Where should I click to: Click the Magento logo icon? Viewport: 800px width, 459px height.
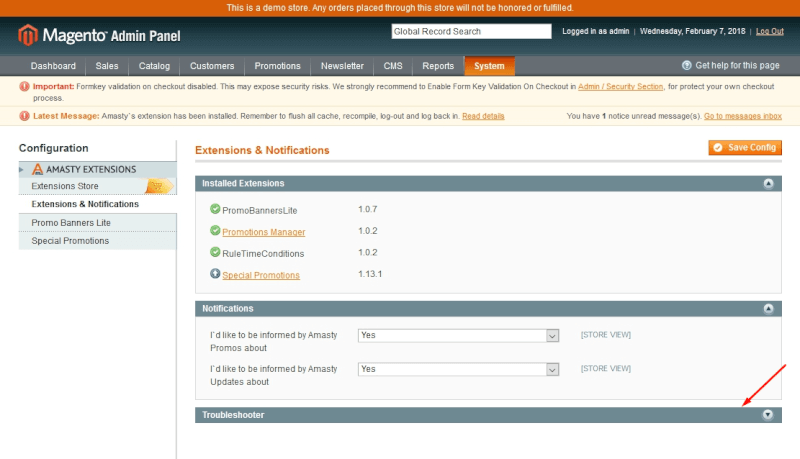coord(28,35)
